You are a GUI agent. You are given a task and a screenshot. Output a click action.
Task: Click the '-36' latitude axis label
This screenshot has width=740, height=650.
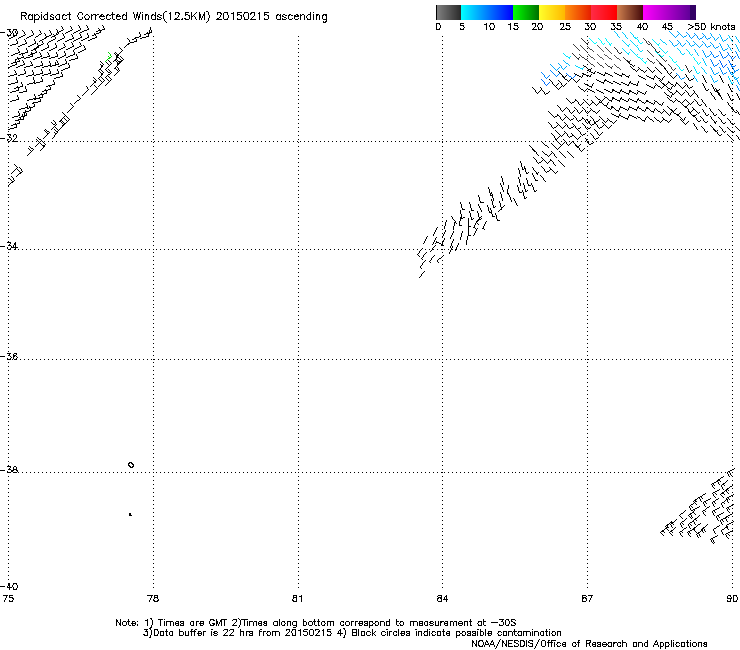click(x=9, y=356)
